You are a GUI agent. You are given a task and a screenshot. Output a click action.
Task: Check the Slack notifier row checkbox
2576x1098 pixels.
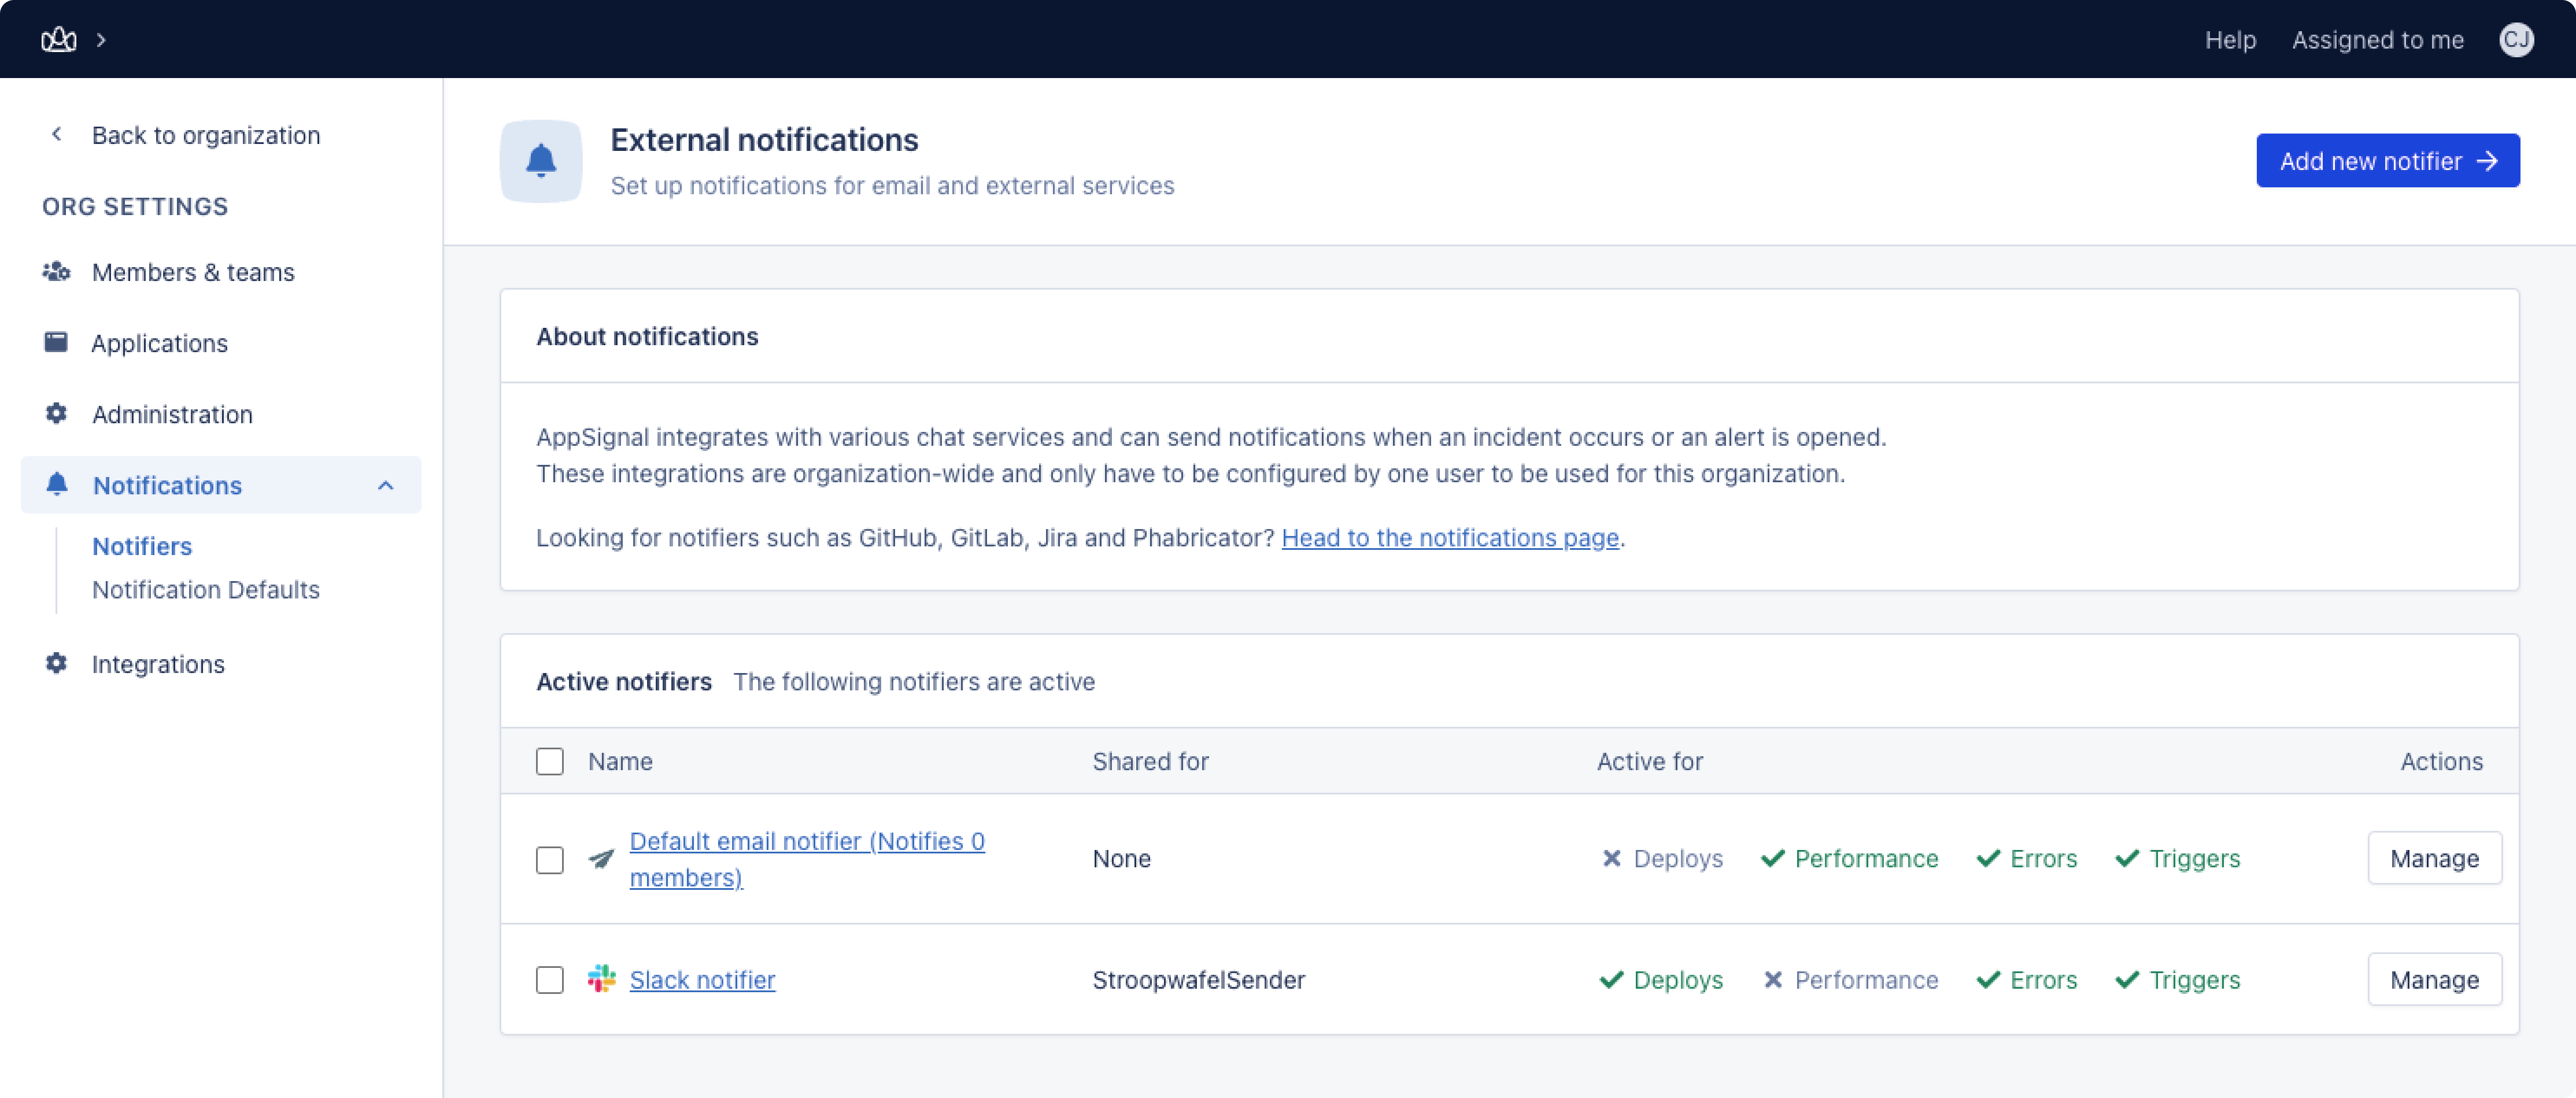click(x=550, y=979)
